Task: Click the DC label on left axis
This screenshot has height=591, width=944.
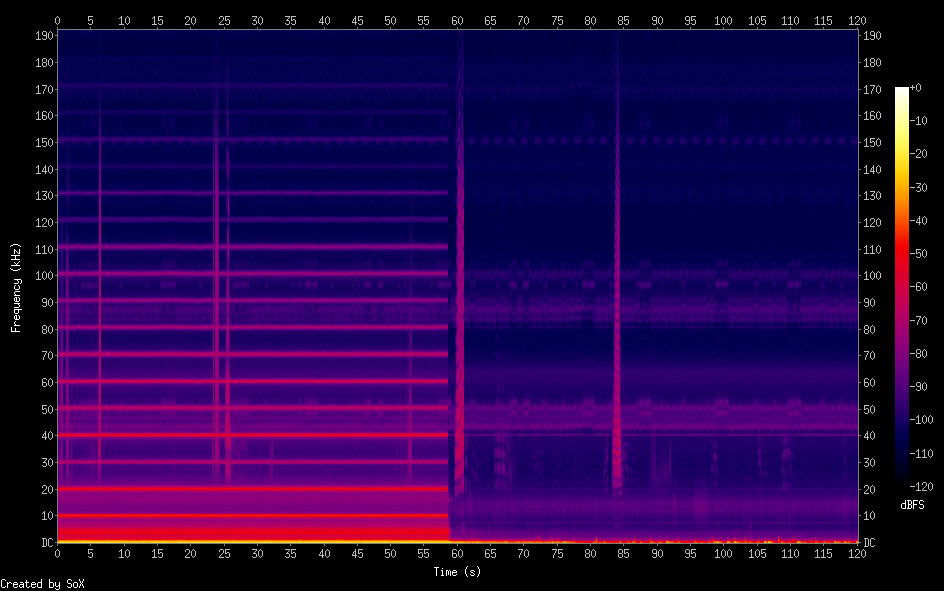Action: pyautogui.click(x=44, y=542)
